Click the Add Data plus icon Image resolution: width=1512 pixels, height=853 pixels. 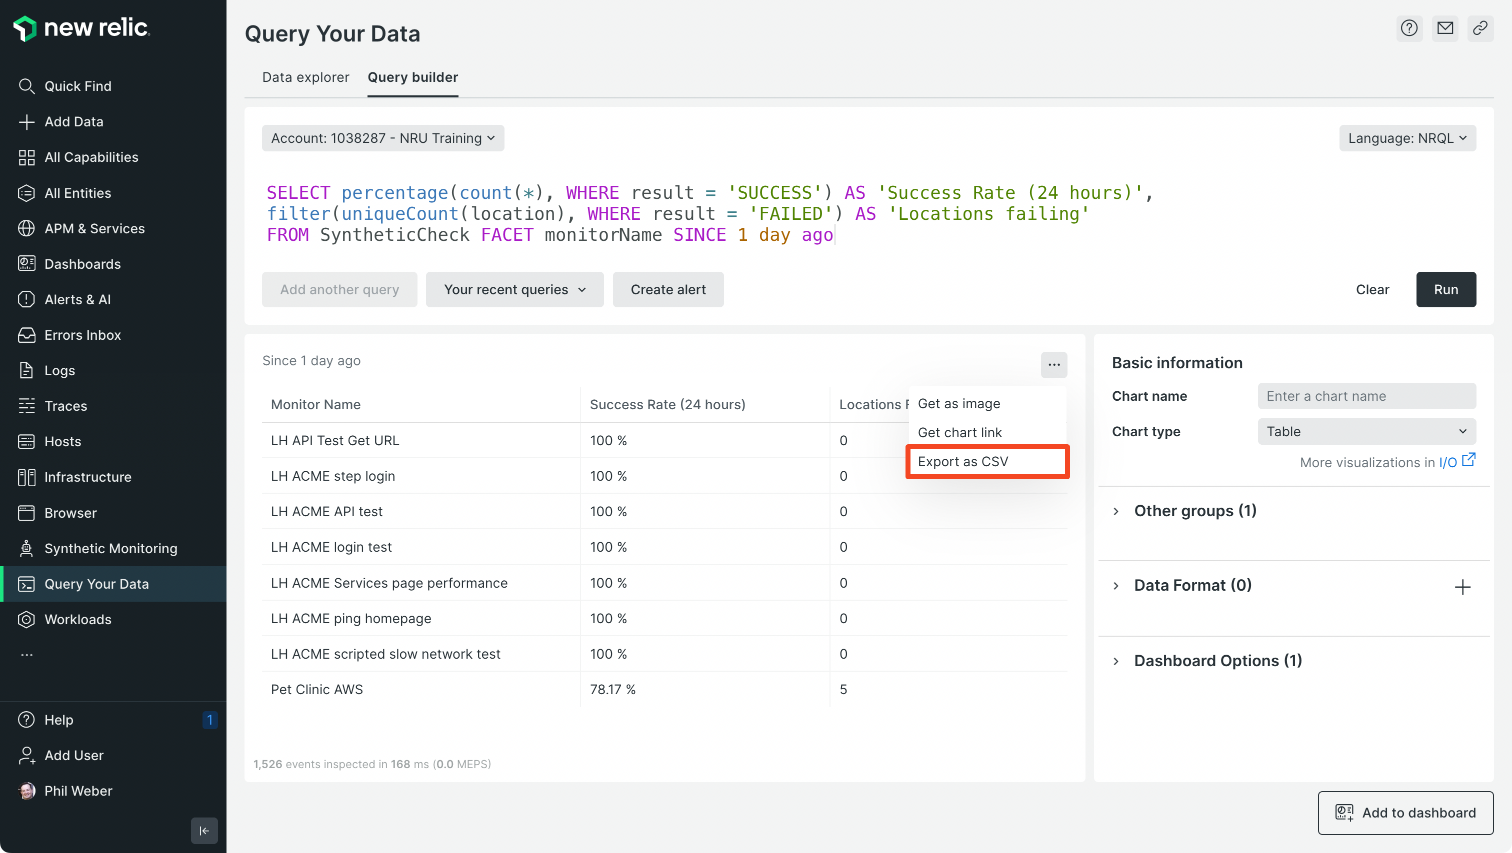point(27,122)
